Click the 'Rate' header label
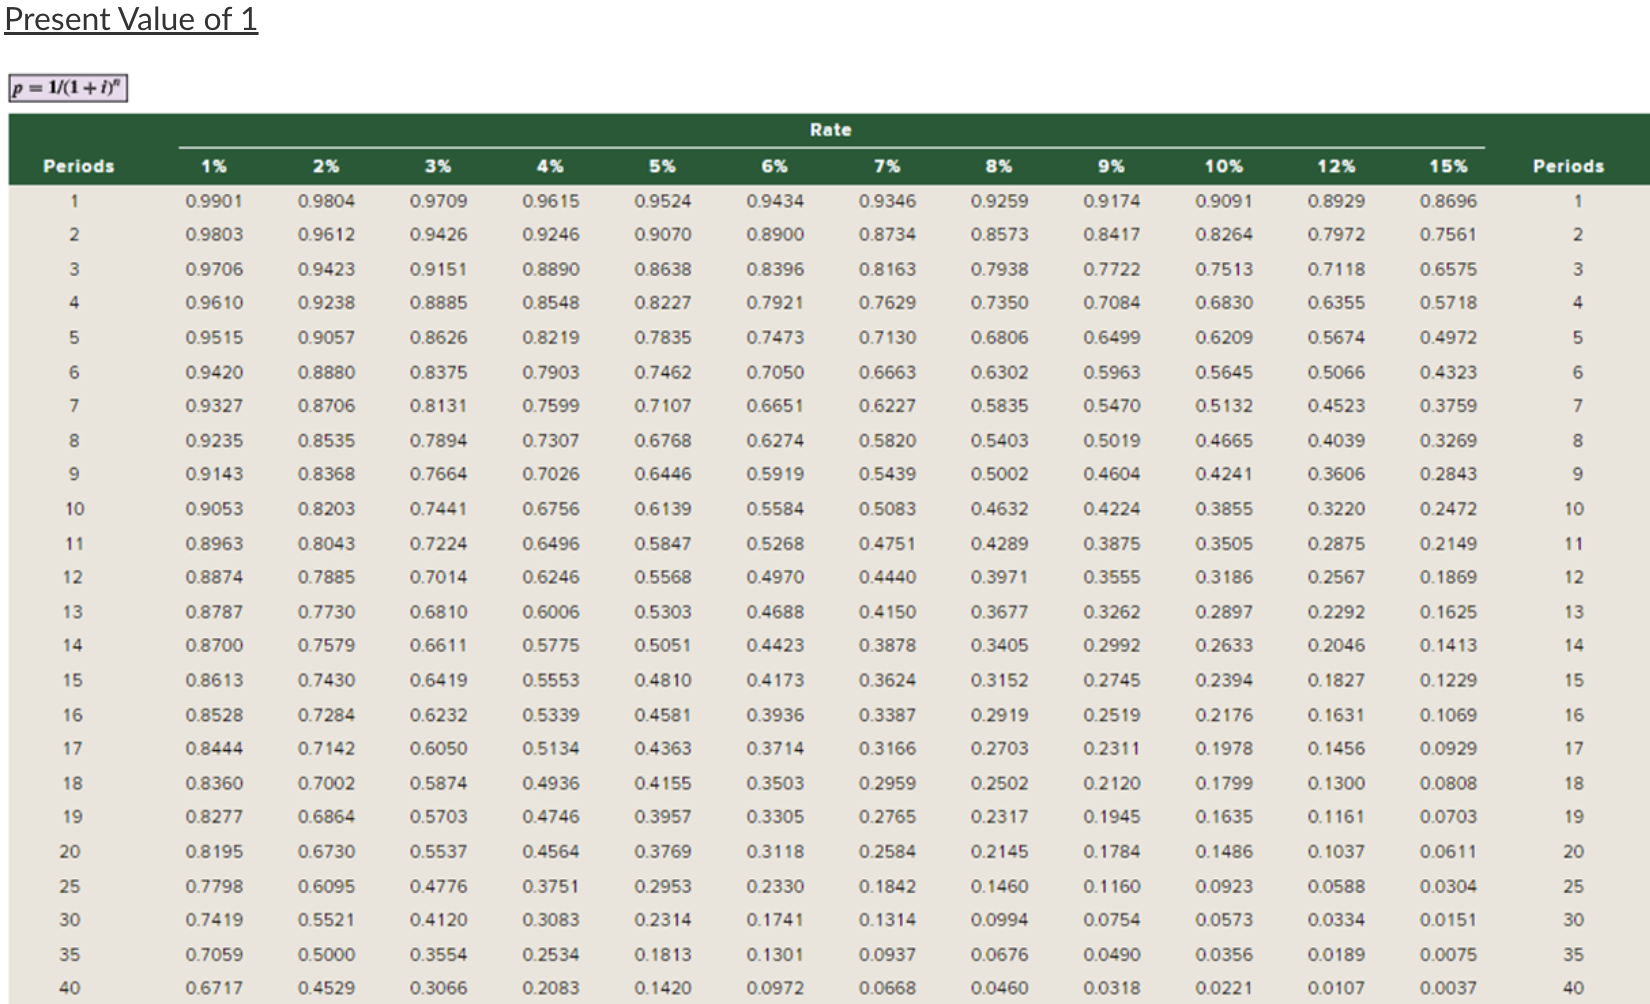1650x1004 pixels. coord(830,130)
